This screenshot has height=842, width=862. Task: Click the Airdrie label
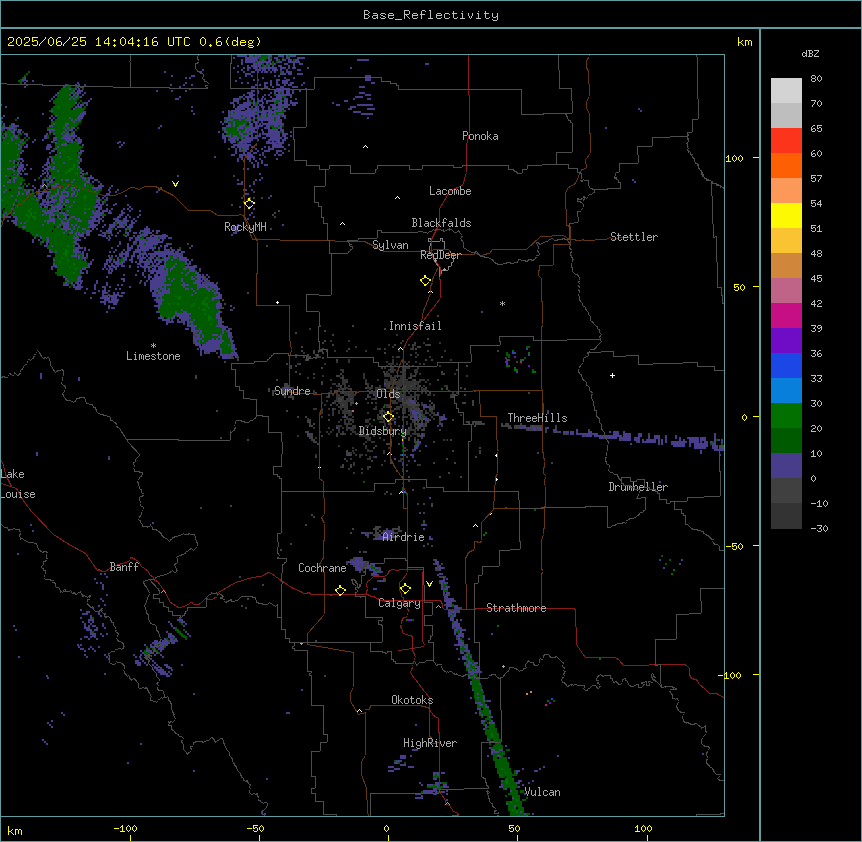click(x=403, y=537)
